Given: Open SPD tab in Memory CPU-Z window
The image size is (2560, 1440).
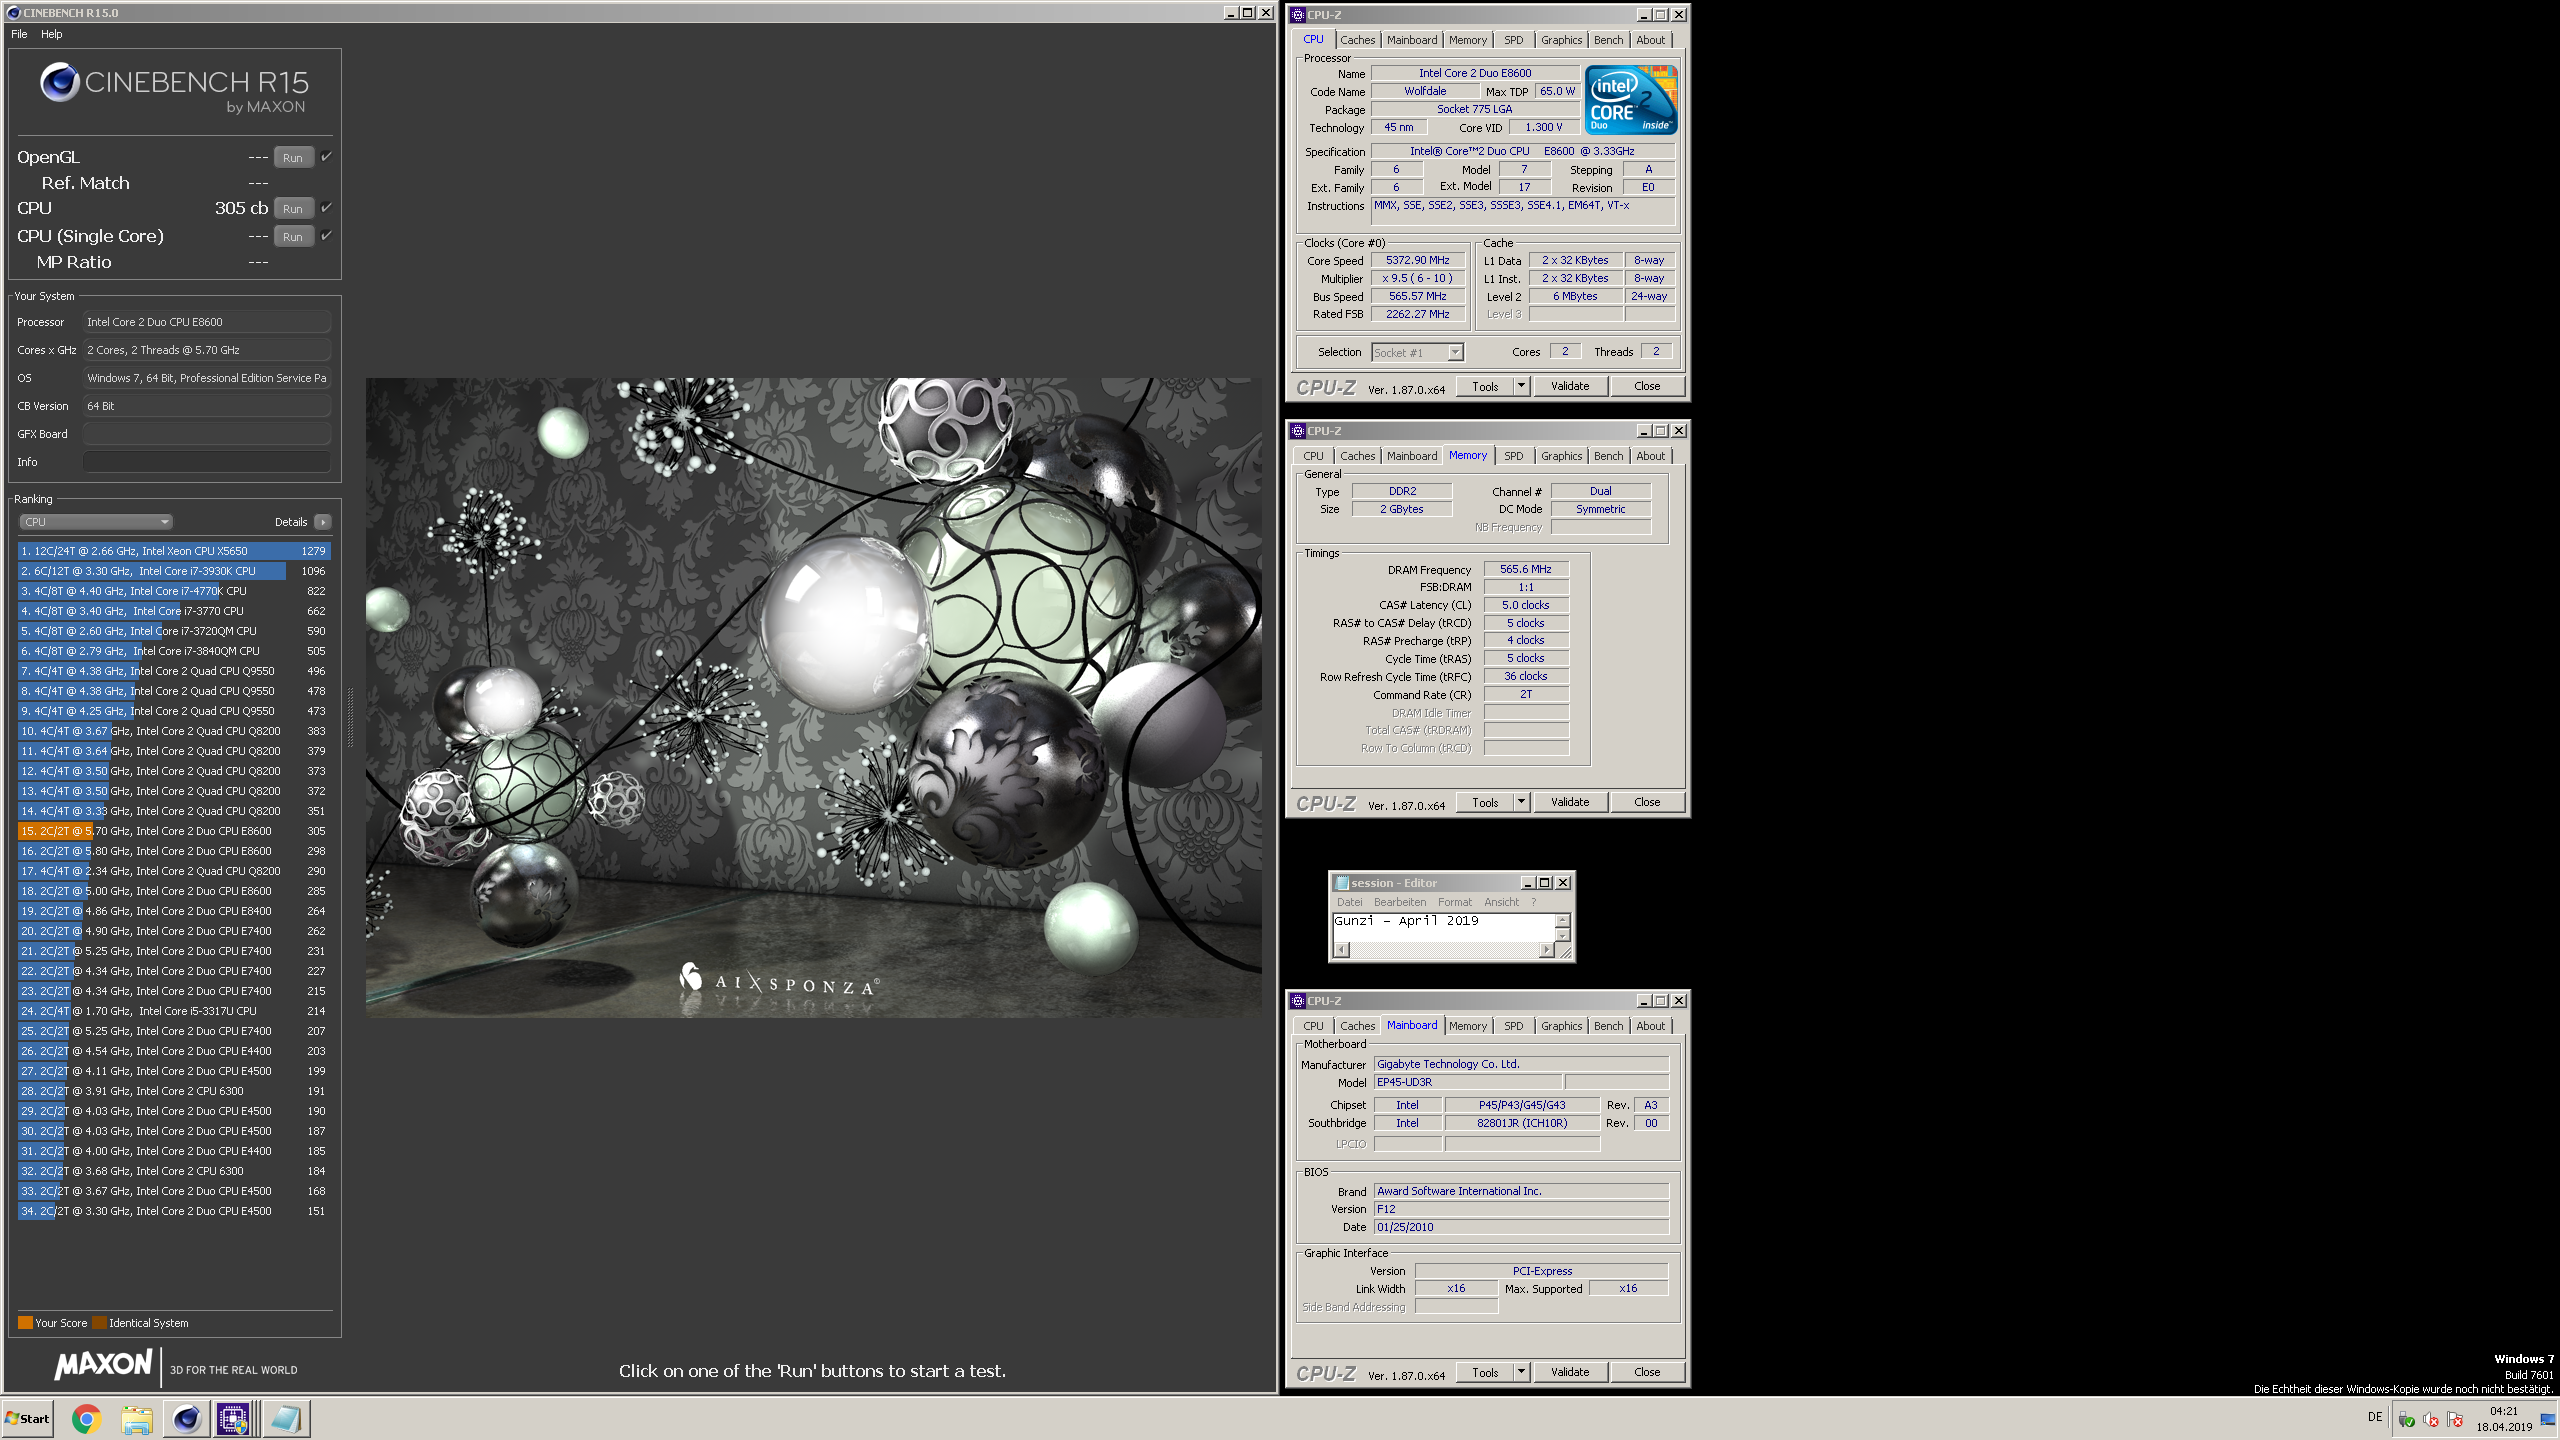Looking at the screenshot, I should (x=1514, y=456).
